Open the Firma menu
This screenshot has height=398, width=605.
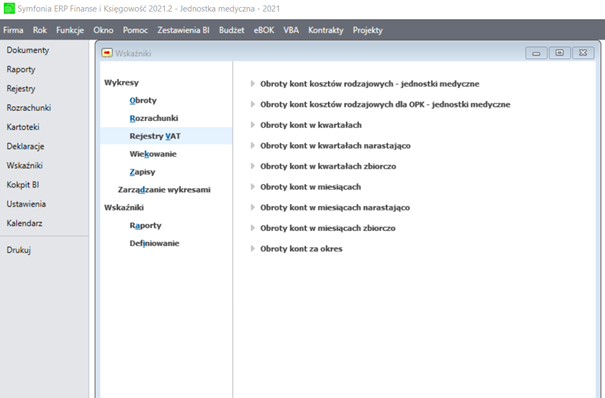coord(13,30)
